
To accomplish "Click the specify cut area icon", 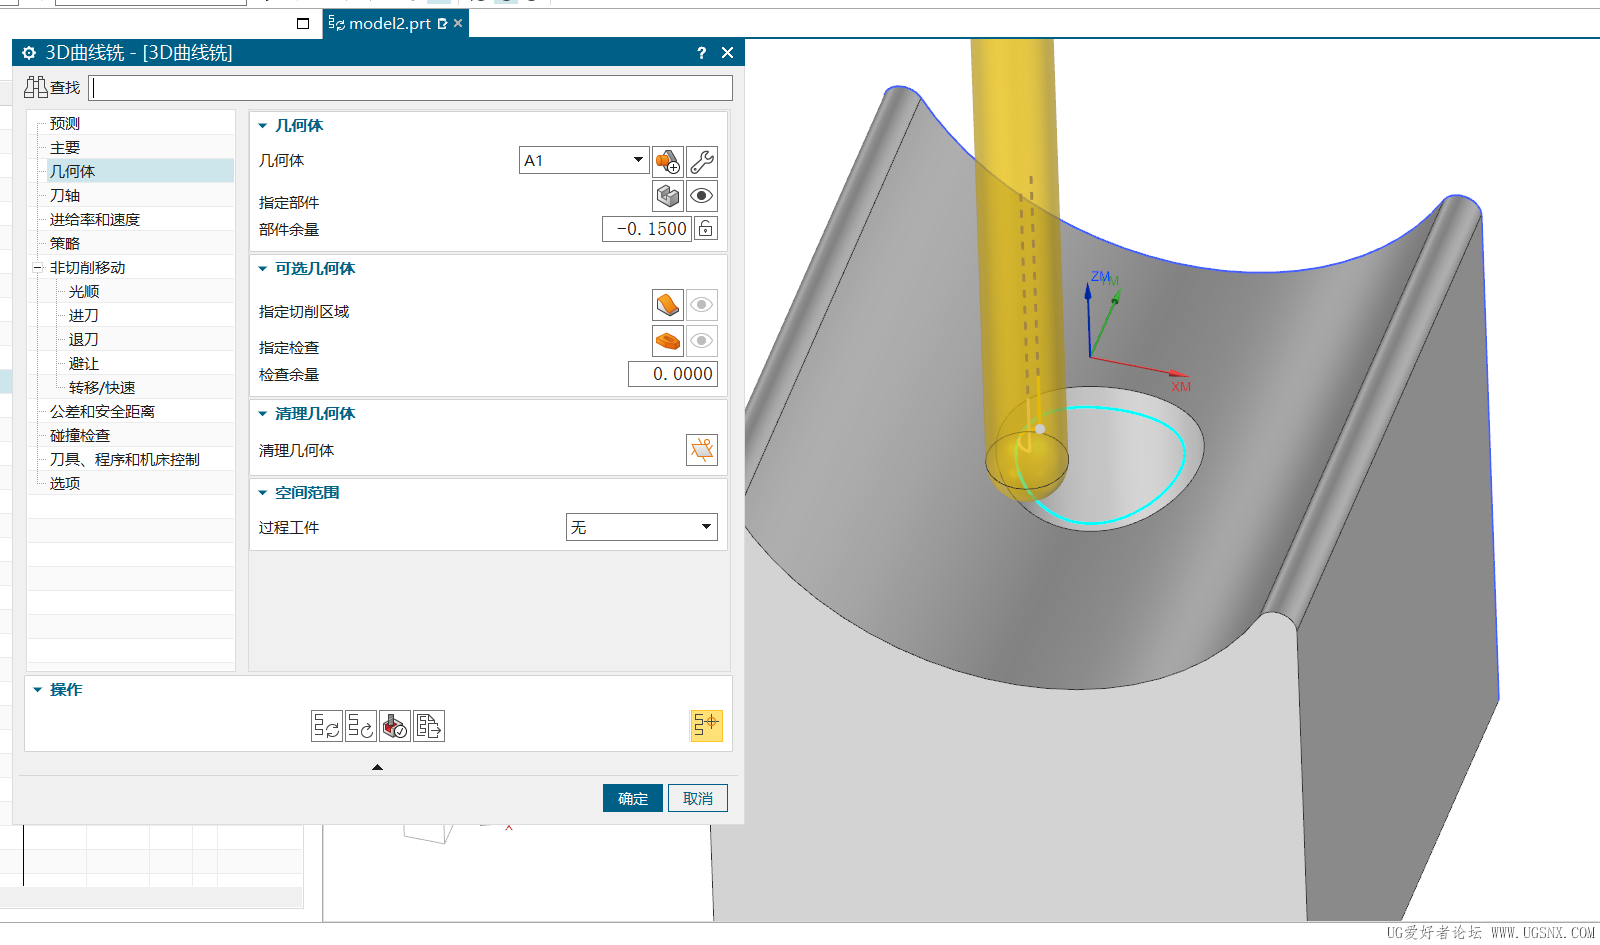I will [667, 305].
